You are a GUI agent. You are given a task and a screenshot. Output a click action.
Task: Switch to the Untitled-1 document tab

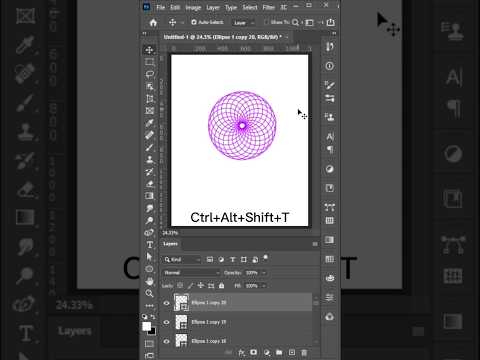click(x=223, y=37)
